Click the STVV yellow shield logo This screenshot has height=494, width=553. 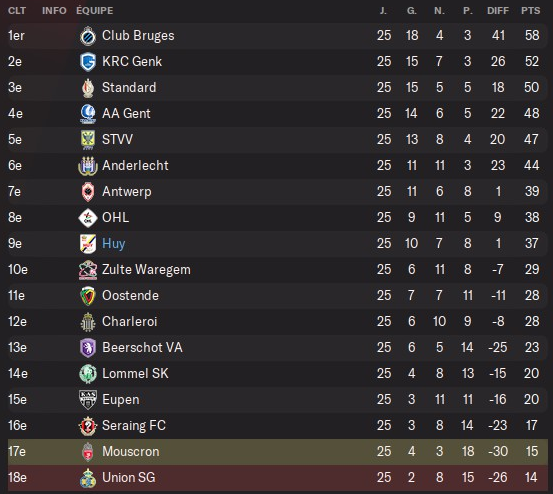(x=87, y=140)
